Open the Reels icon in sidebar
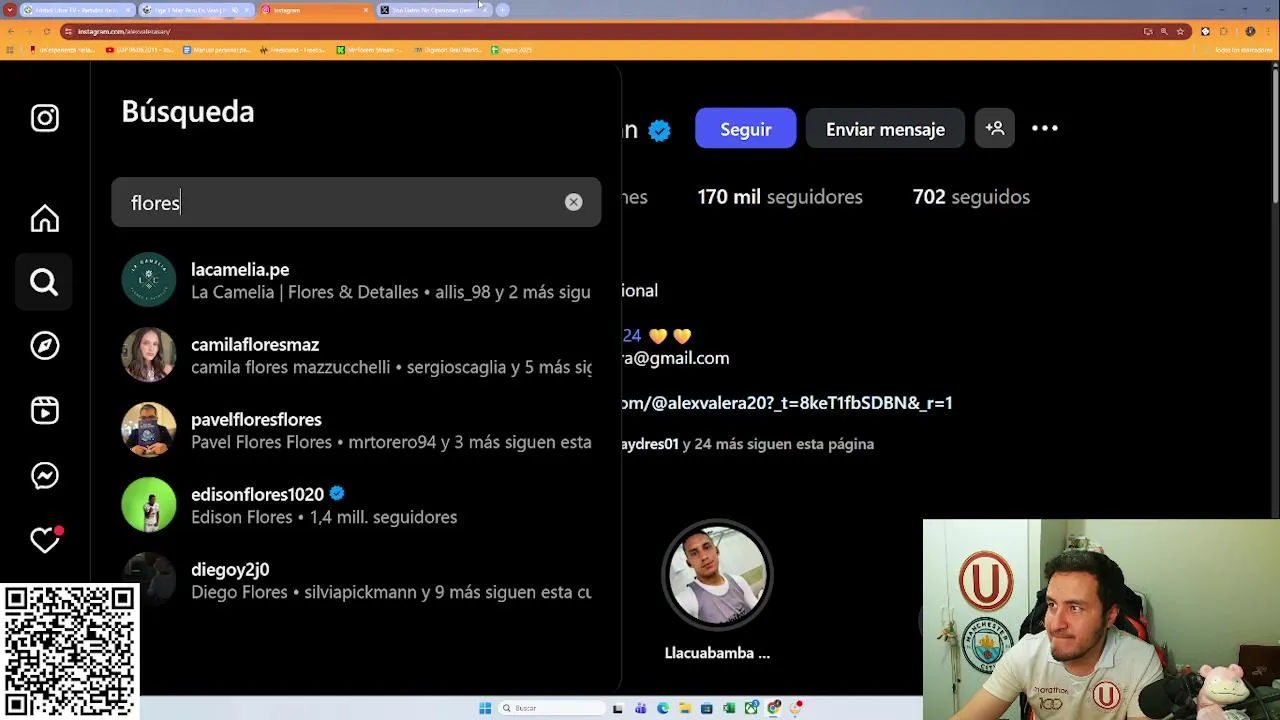The height and width of the screenshot is (720, 1280). 44,411
